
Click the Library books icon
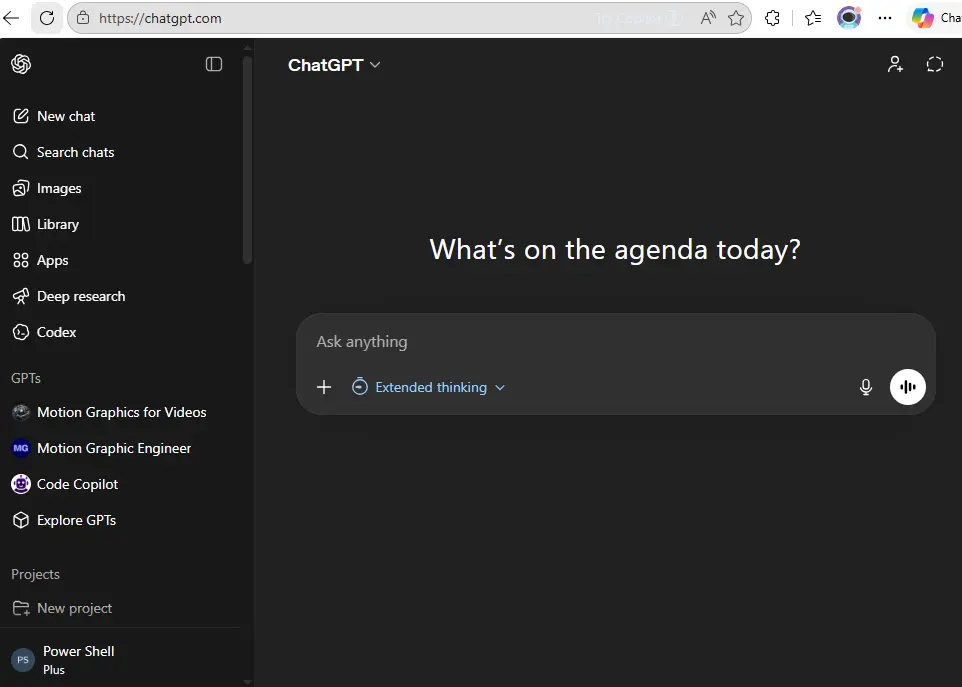(x=21, y=224)
